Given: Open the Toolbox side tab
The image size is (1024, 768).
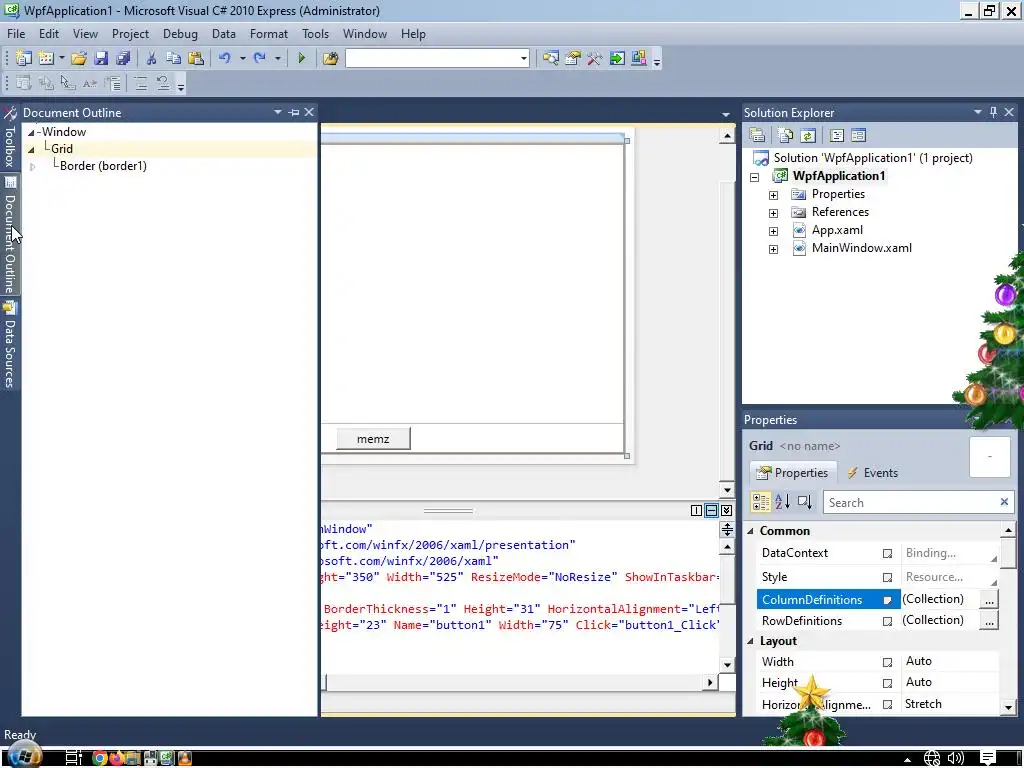Looking at the screenshot, I should pos(9,139).
